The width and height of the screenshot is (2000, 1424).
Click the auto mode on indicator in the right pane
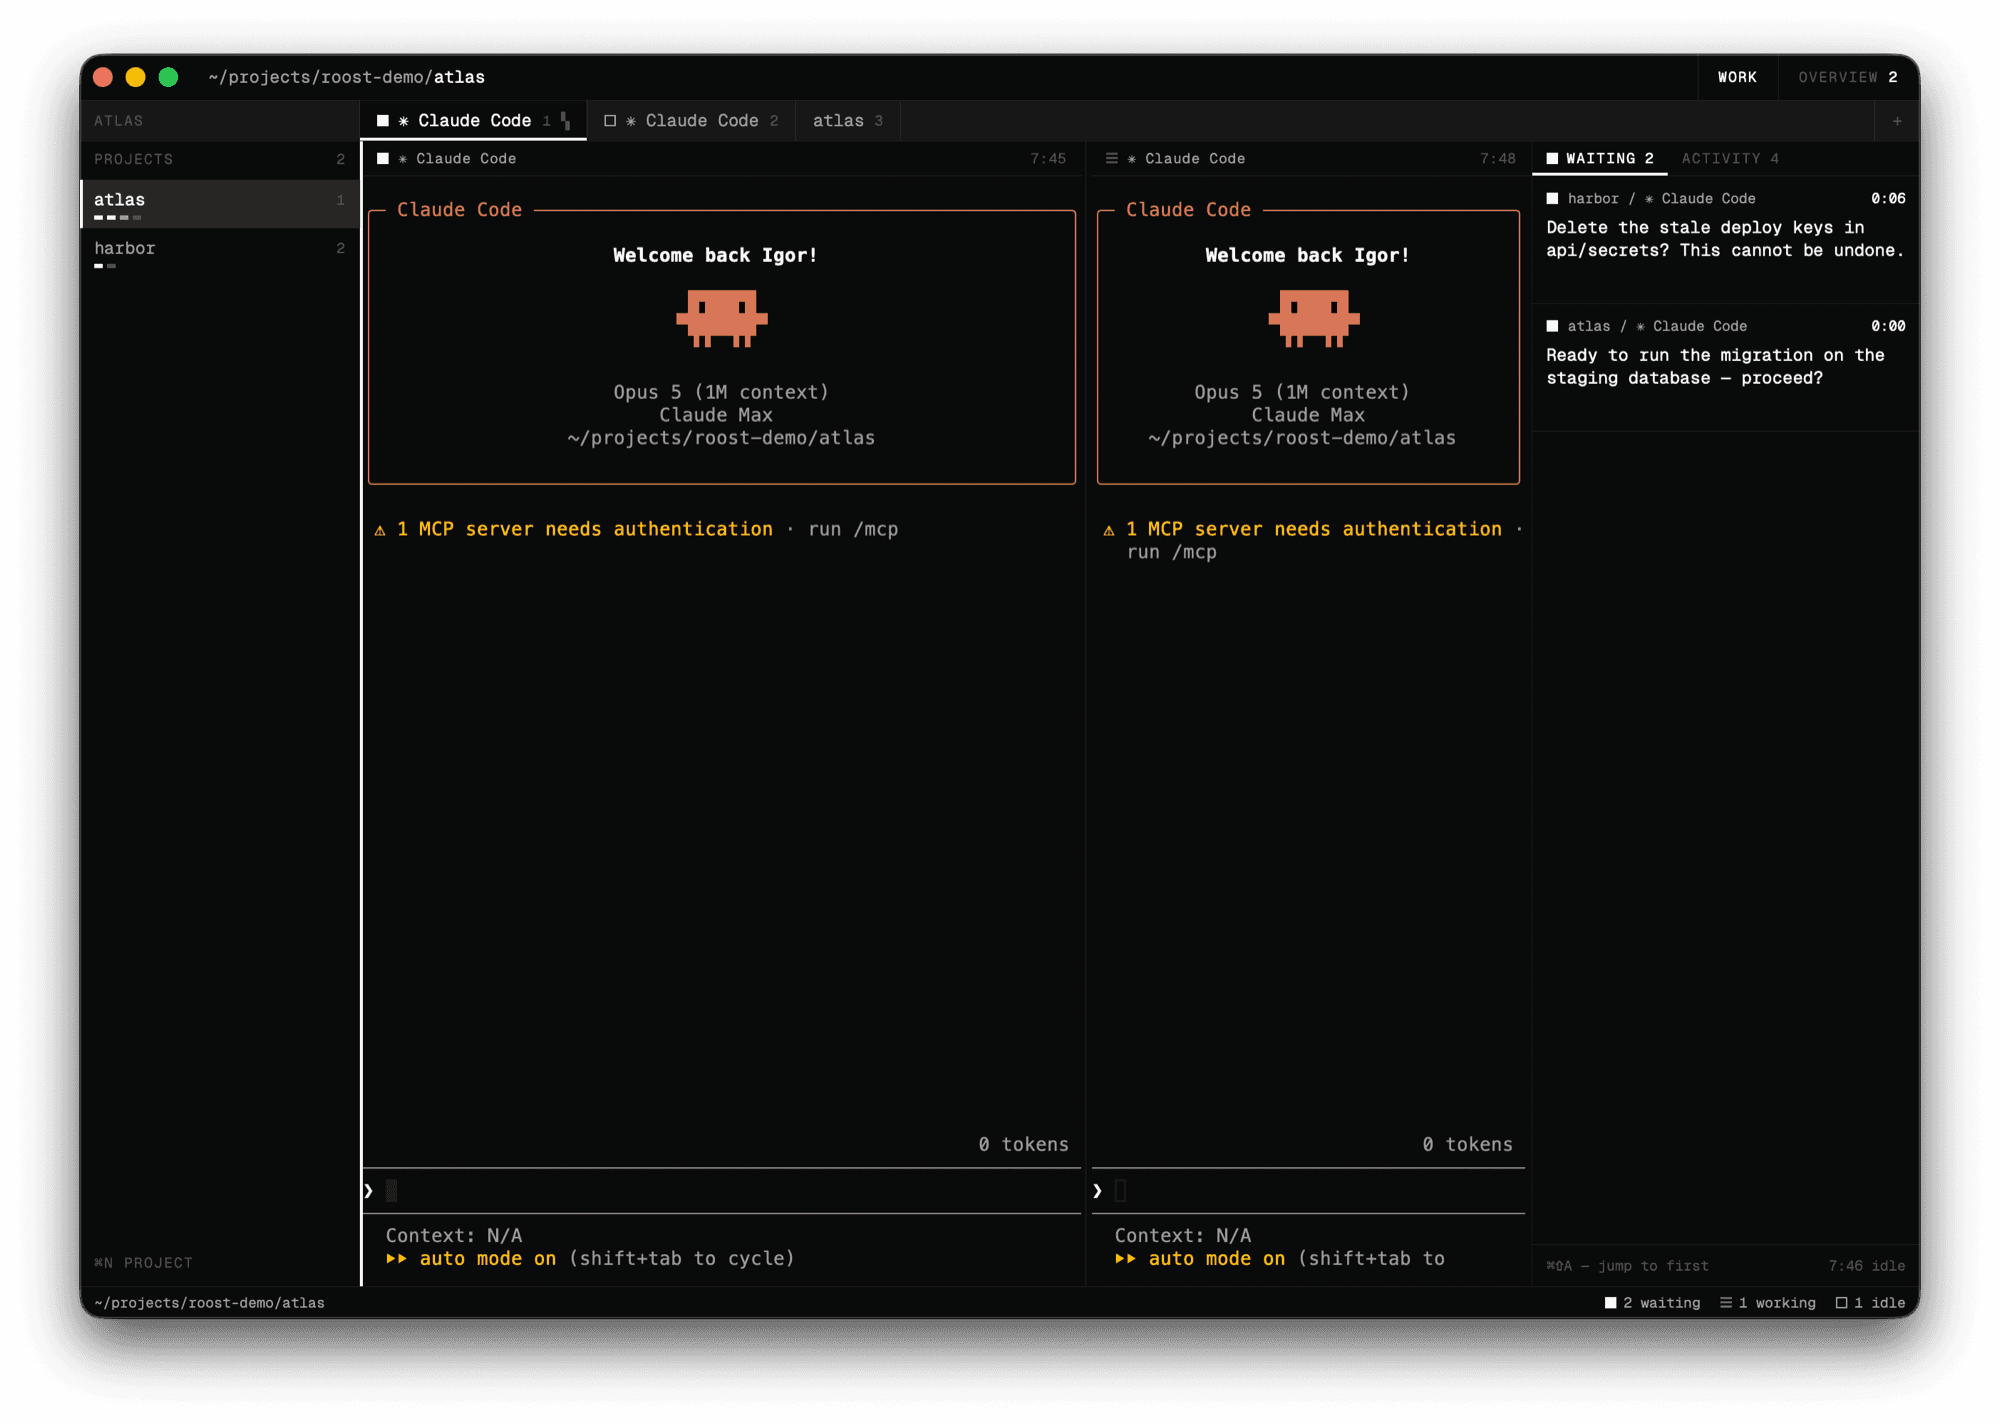(1200, 1258)
